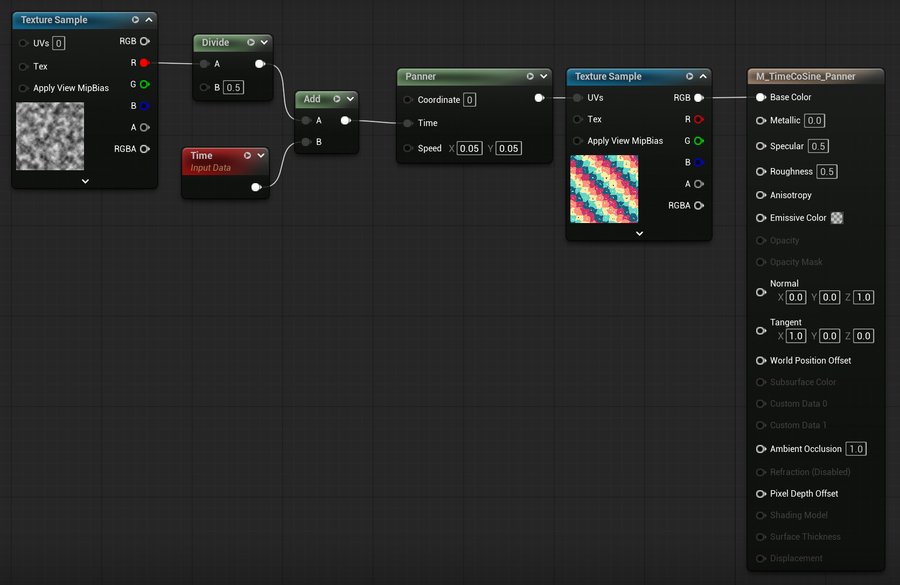Click red R output pin of colorful Texture Sample
Screen dimensions: 900x585
pyautogui.click(x=699, y=119)
